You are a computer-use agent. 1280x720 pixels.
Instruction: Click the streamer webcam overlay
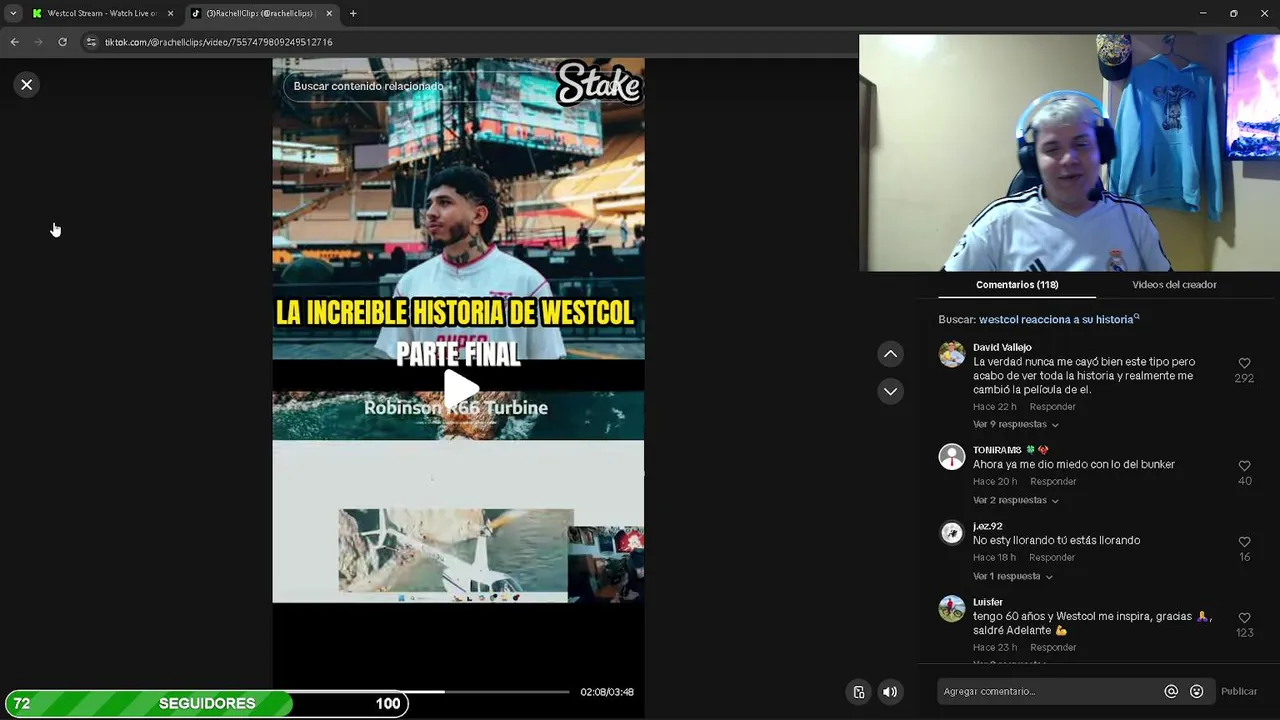(x=1069, y=153)
